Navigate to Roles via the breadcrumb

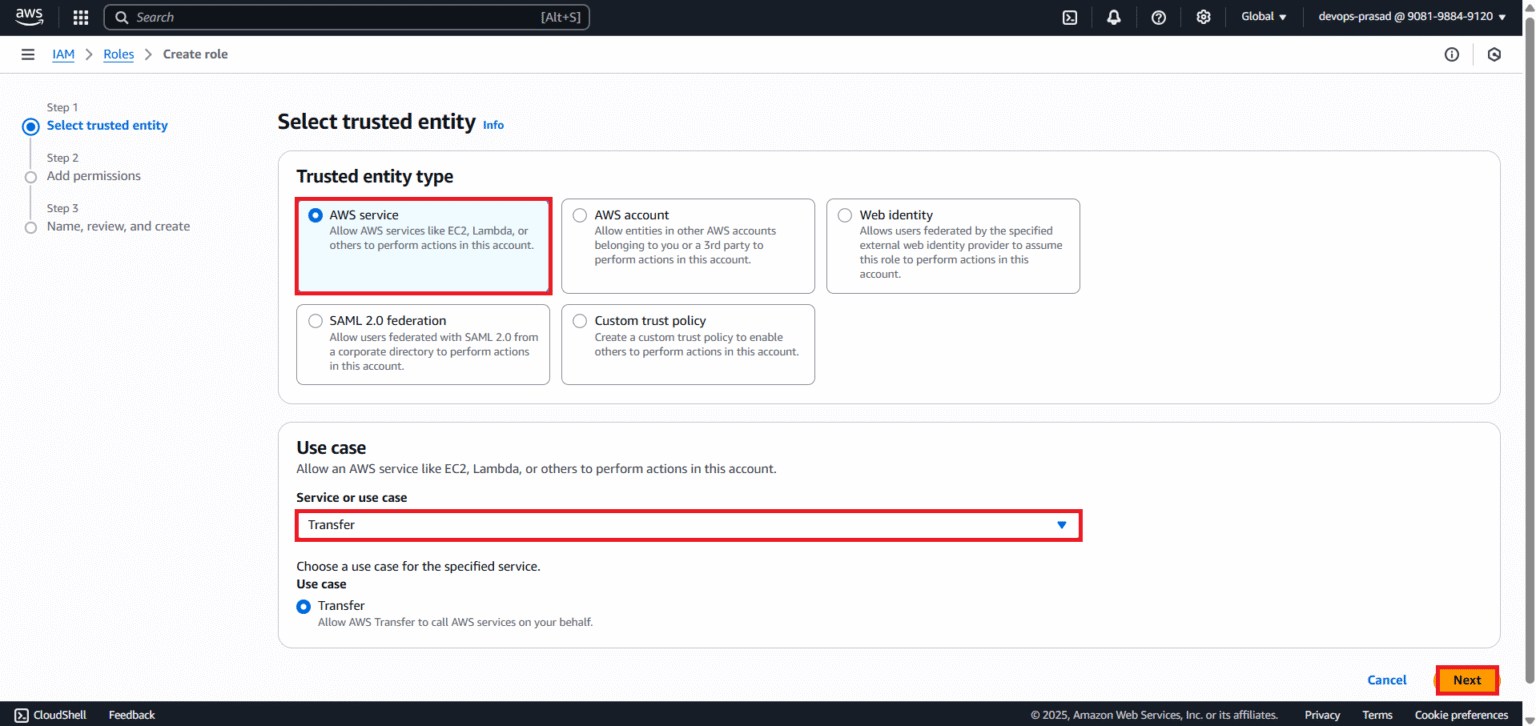118,54
